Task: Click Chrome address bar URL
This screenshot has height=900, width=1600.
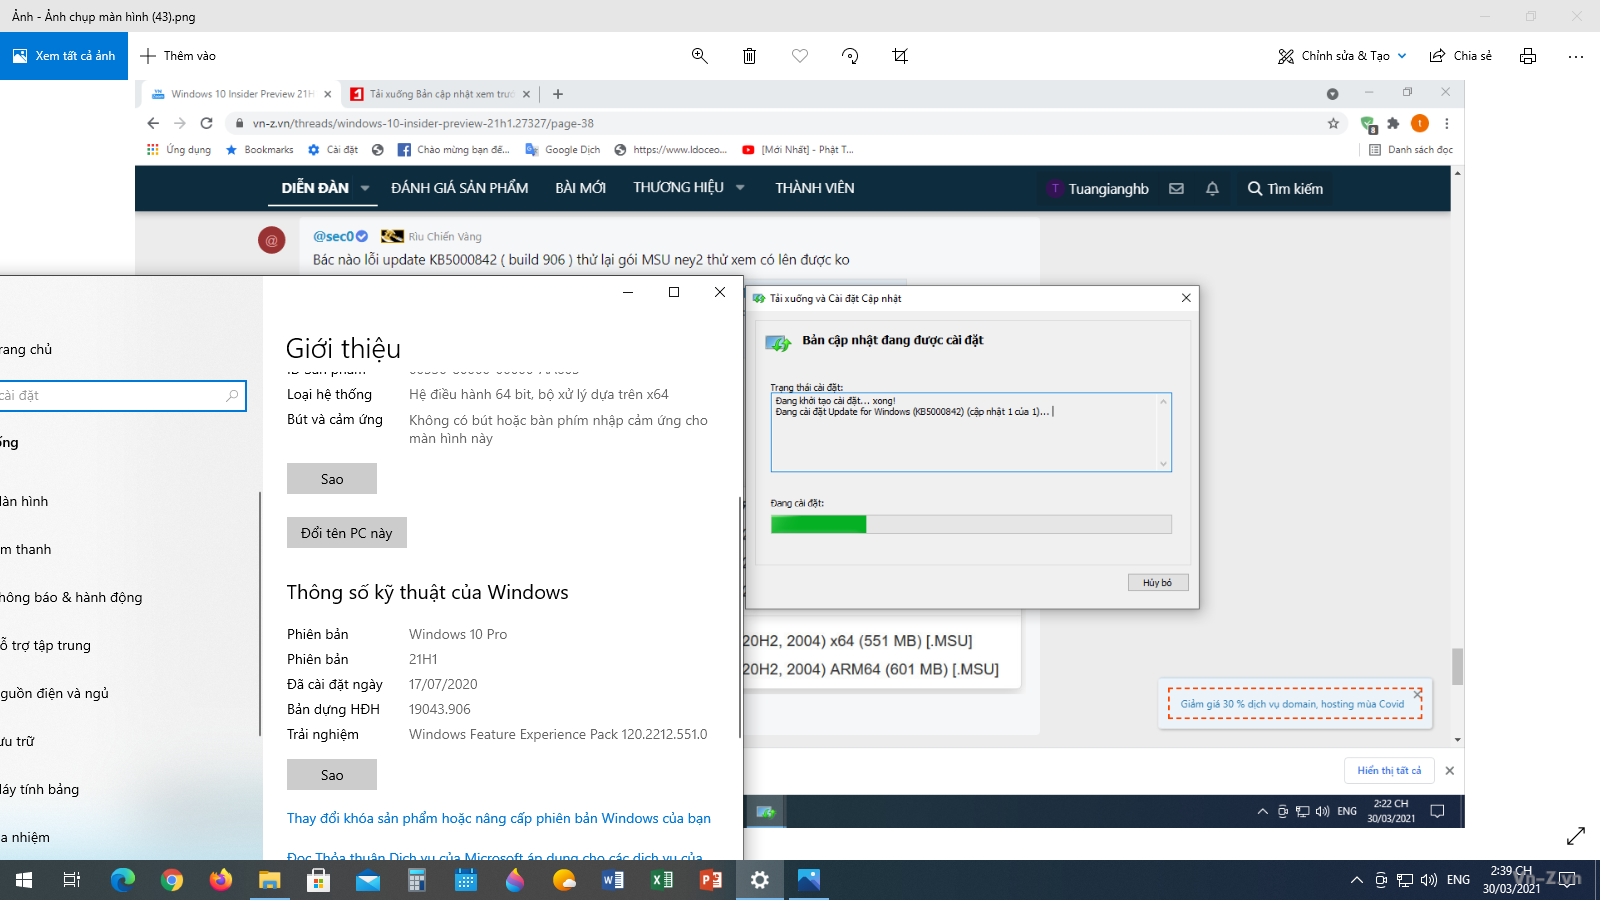Action: [423, 123]
